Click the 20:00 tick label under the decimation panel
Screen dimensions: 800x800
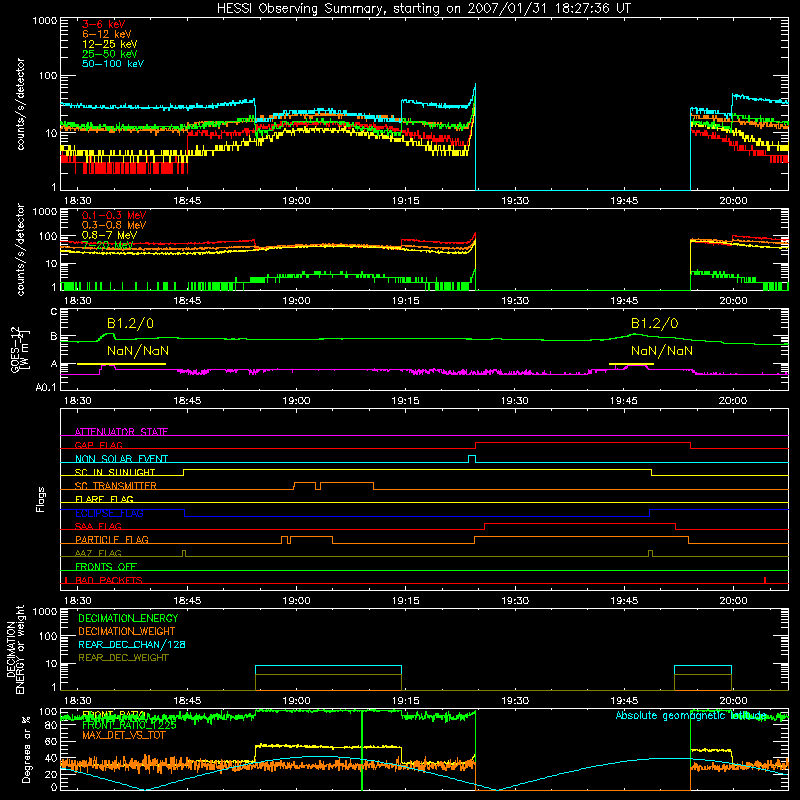pyautogui.click(x=733, y=701)
